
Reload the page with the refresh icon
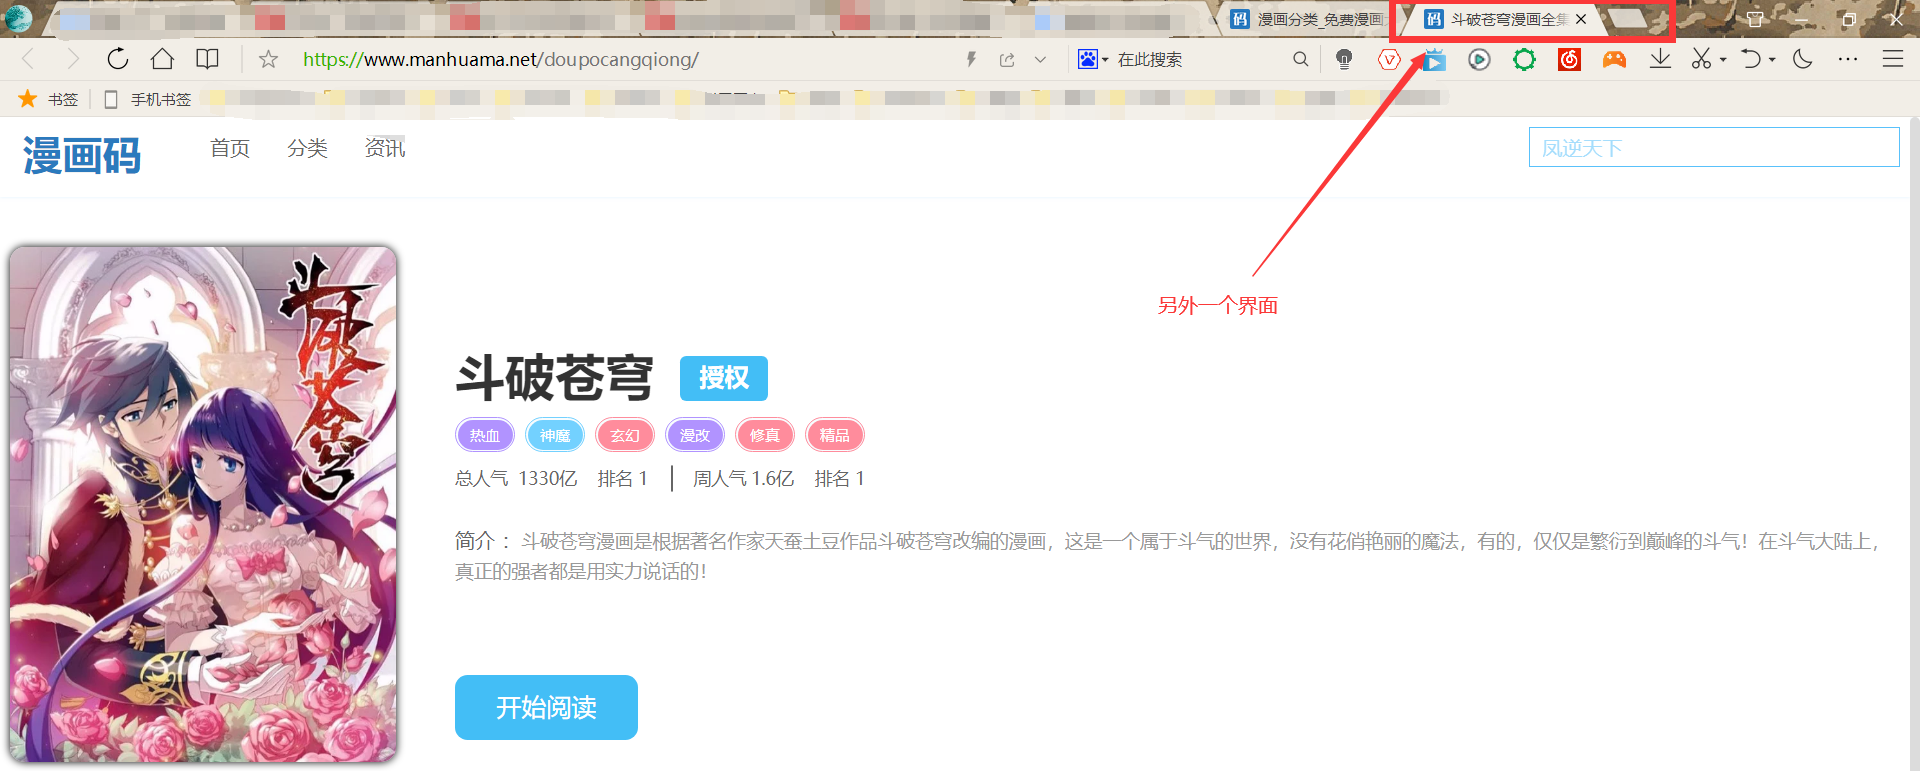[x=118, y=59]
